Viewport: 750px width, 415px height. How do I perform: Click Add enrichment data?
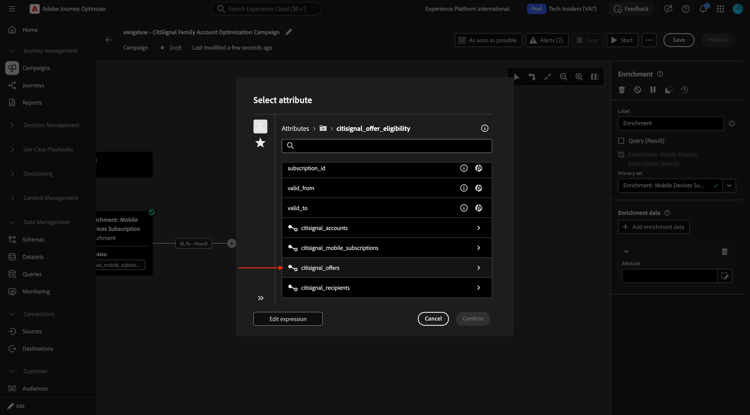pos(654,227)
